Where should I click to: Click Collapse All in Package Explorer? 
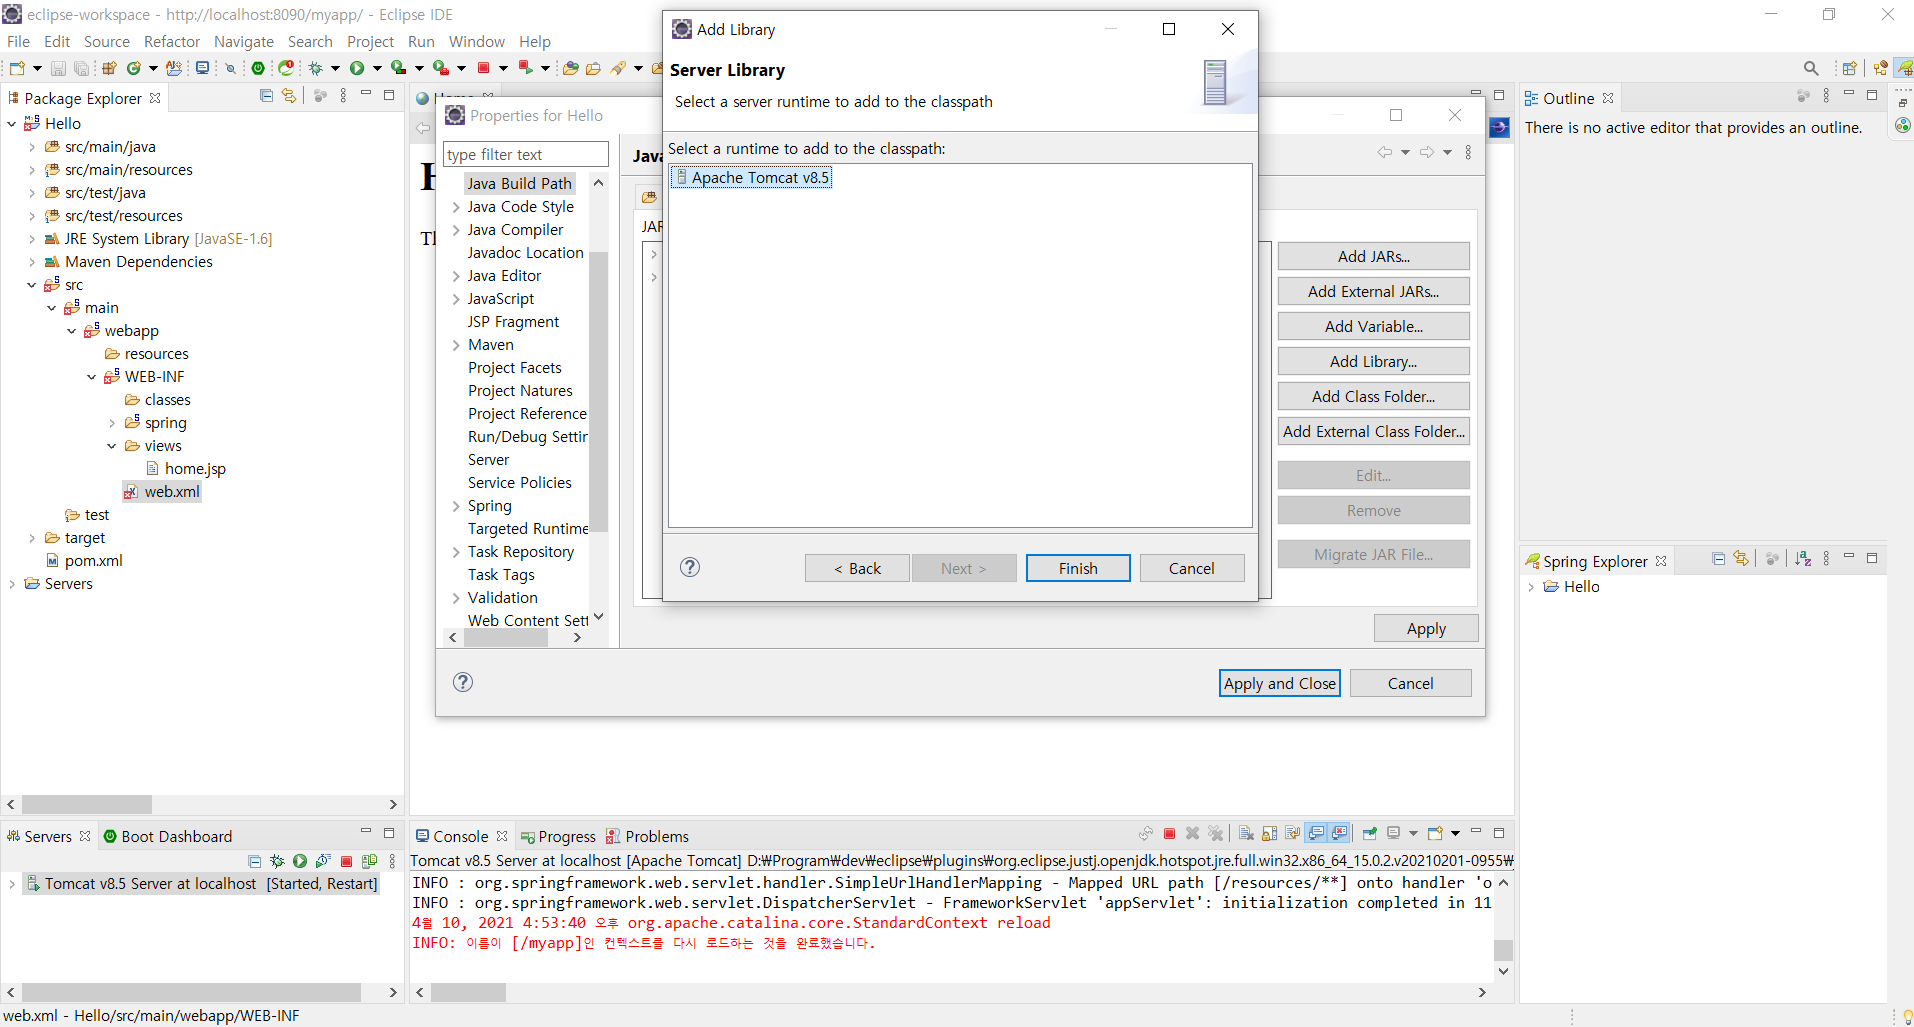point(266,96)
